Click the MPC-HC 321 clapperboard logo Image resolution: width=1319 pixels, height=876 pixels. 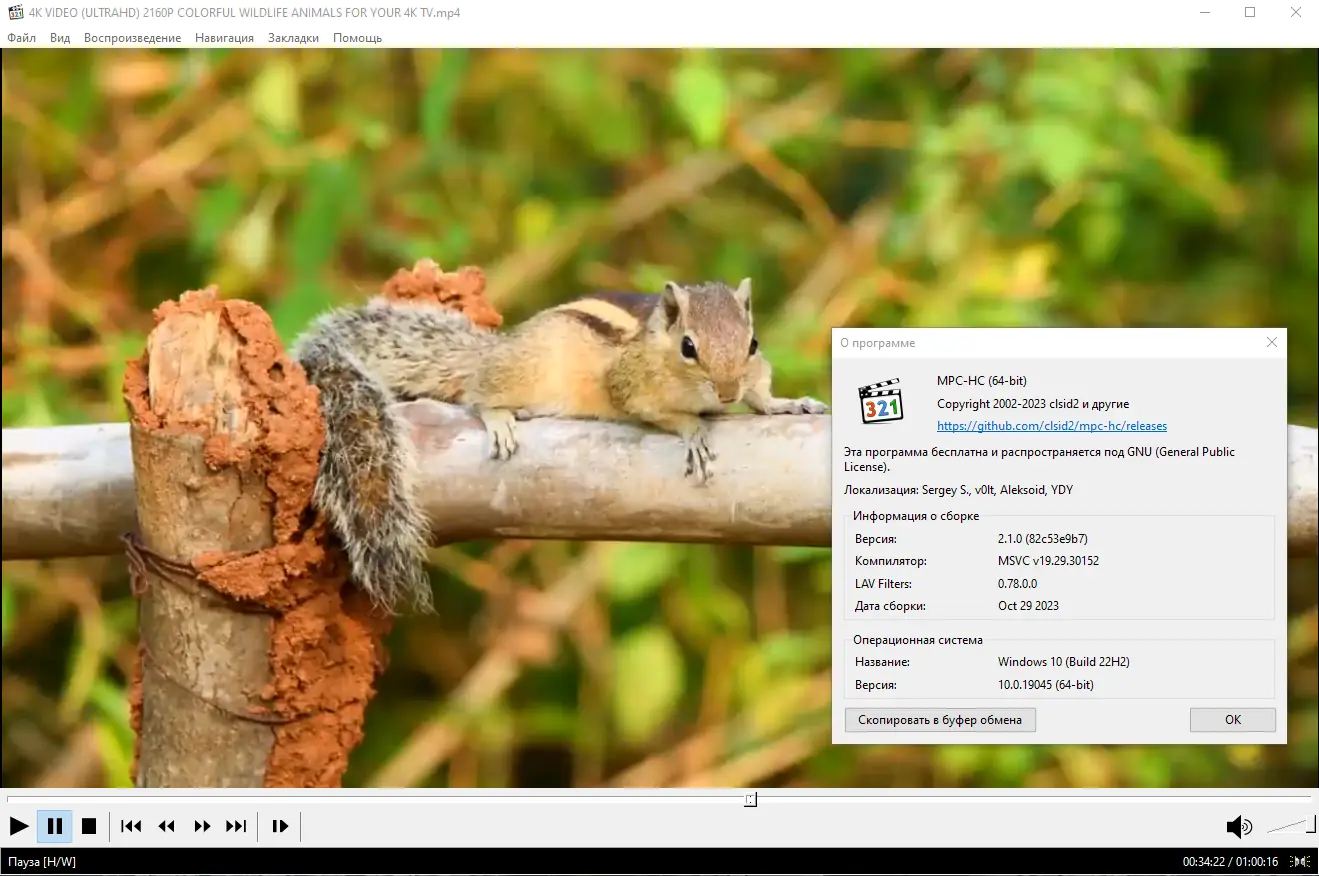click(881, 401)
